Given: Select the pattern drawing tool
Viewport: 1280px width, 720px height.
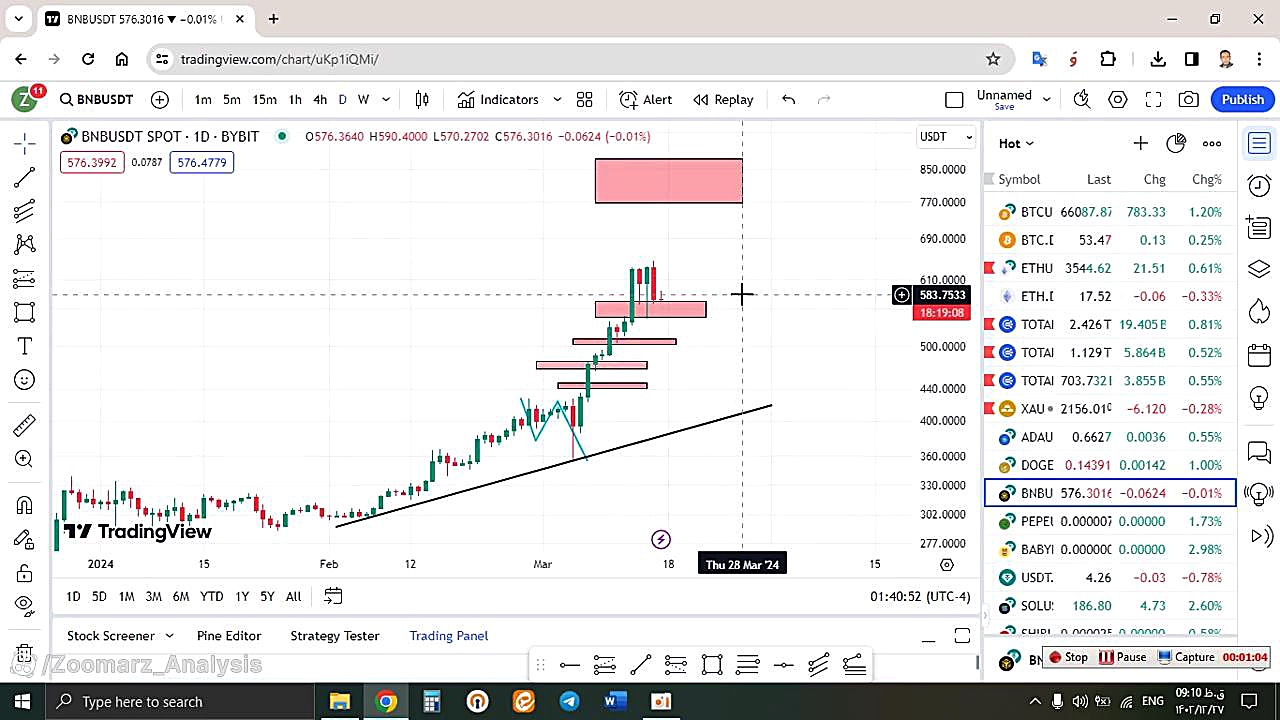Looking at the screenshot, I should [25, 244].
